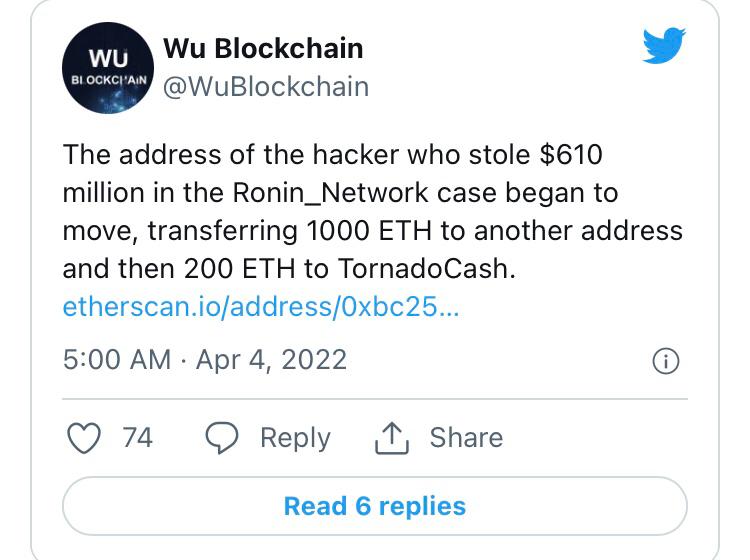Click the reply speech bubble icon
Image resolution: width=750 pixels, height=560 pixels.
click(223, 438)
